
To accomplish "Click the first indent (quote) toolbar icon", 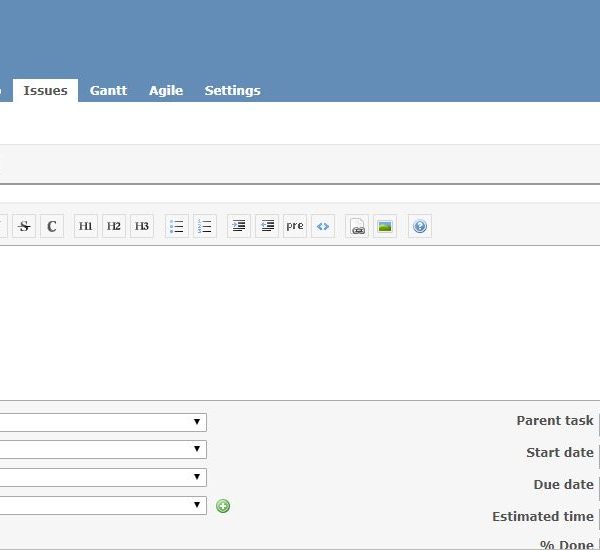I will (x=239, y=227).
